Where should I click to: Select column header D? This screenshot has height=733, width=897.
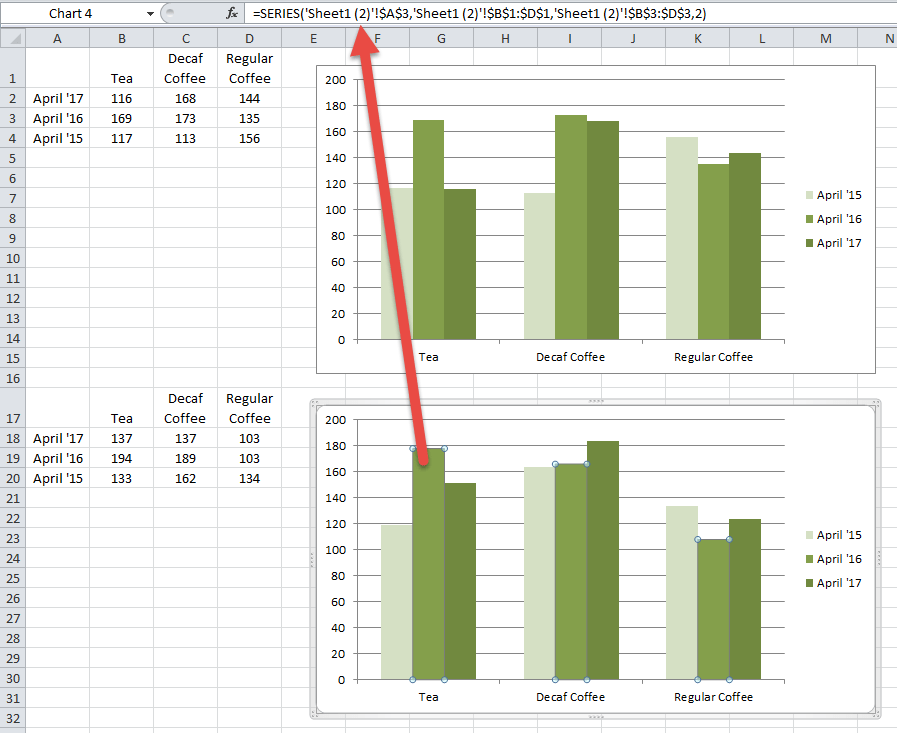click(x=249, y=38)
